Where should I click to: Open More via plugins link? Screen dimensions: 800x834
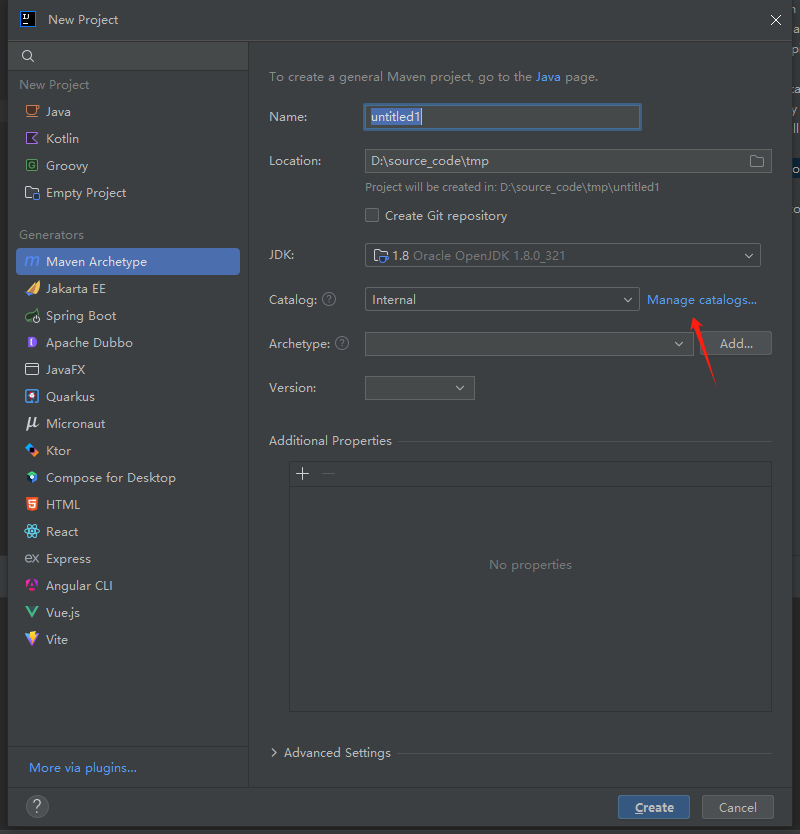coord(83,768)
